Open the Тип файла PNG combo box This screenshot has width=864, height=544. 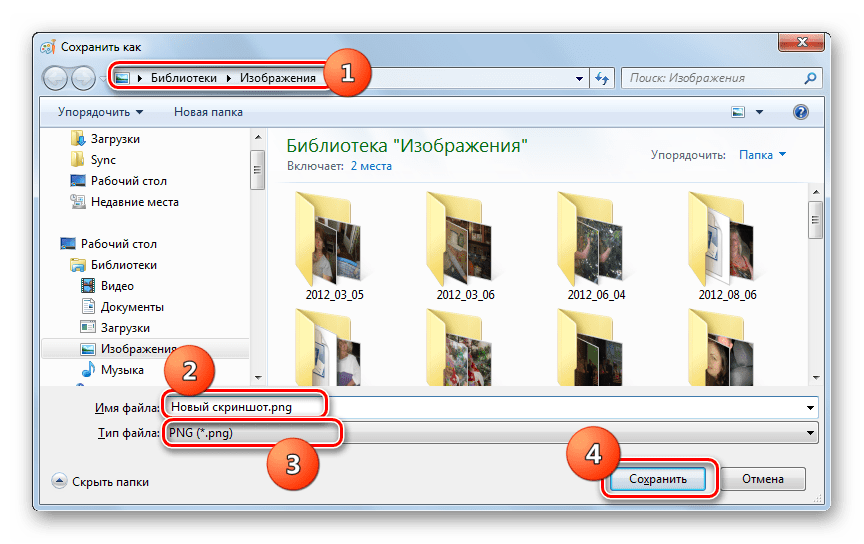click(x=490, y=433)
